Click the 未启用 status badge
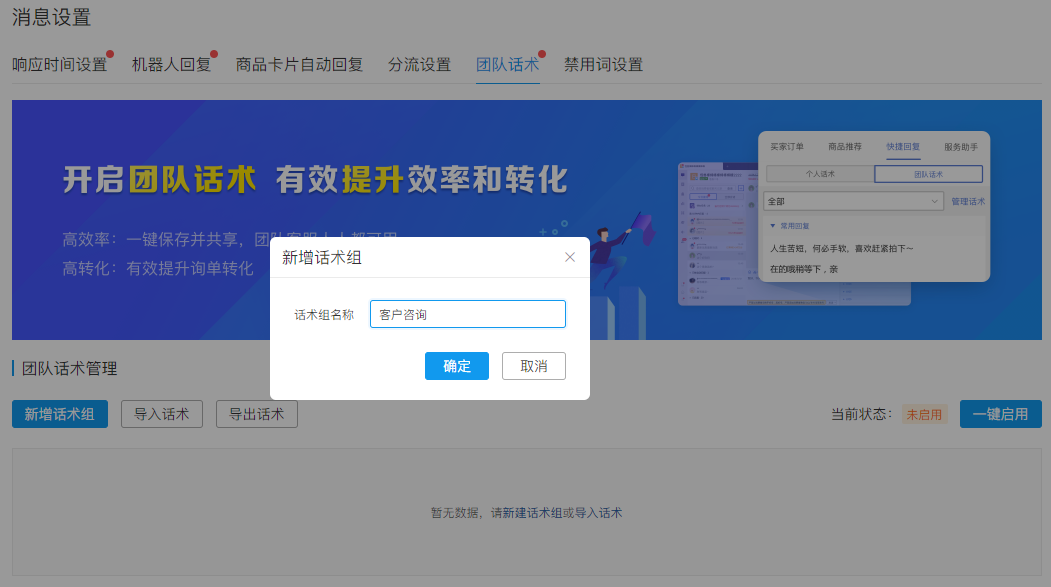This screenshot has width=1051, height=587. click(924, 414)
